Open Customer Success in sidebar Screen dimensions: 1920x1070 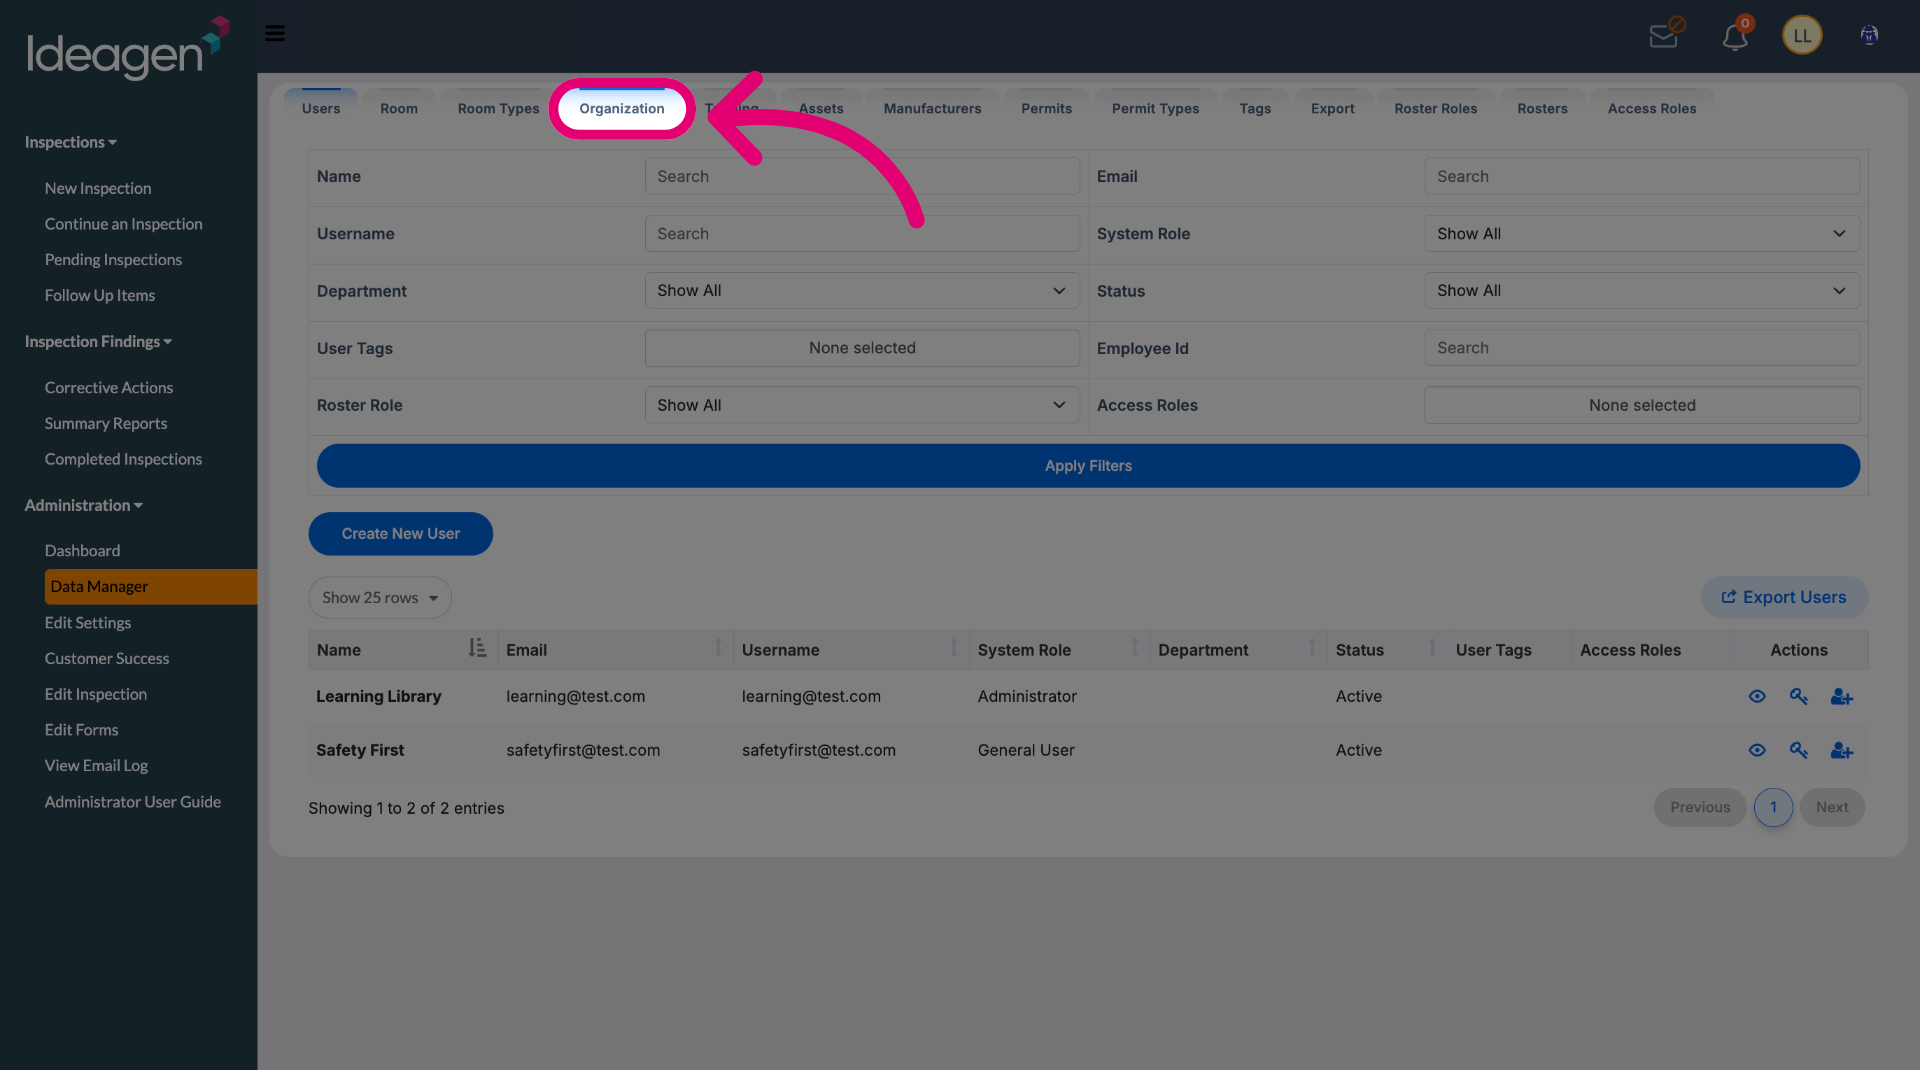[x=107, y=659]
